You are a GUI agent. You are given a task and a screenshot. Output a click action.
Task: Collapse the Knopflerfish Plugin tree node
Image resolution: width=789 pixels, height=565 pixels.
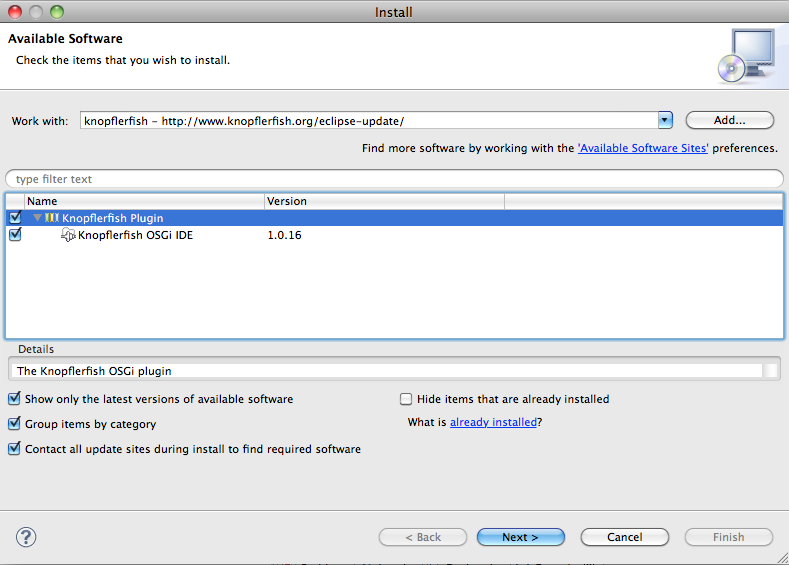point(37,217)
